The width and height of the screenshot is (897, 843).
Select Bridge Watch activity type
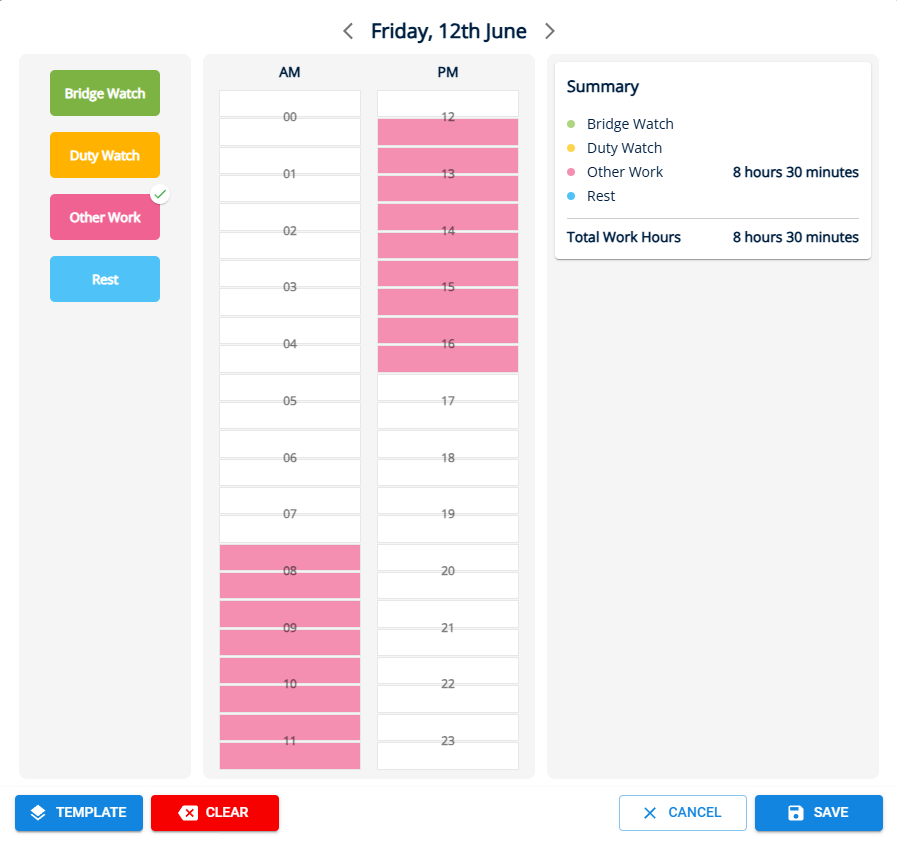pos(105,93)
